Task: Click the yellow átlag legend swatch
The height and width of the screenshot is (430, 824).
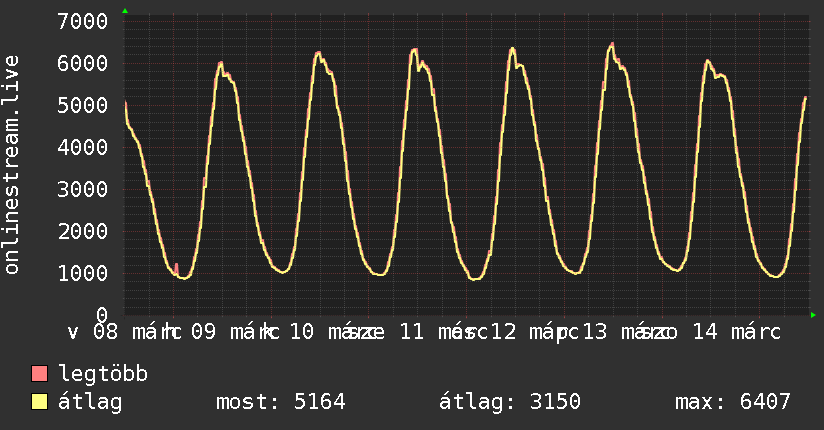Action: 40,403
